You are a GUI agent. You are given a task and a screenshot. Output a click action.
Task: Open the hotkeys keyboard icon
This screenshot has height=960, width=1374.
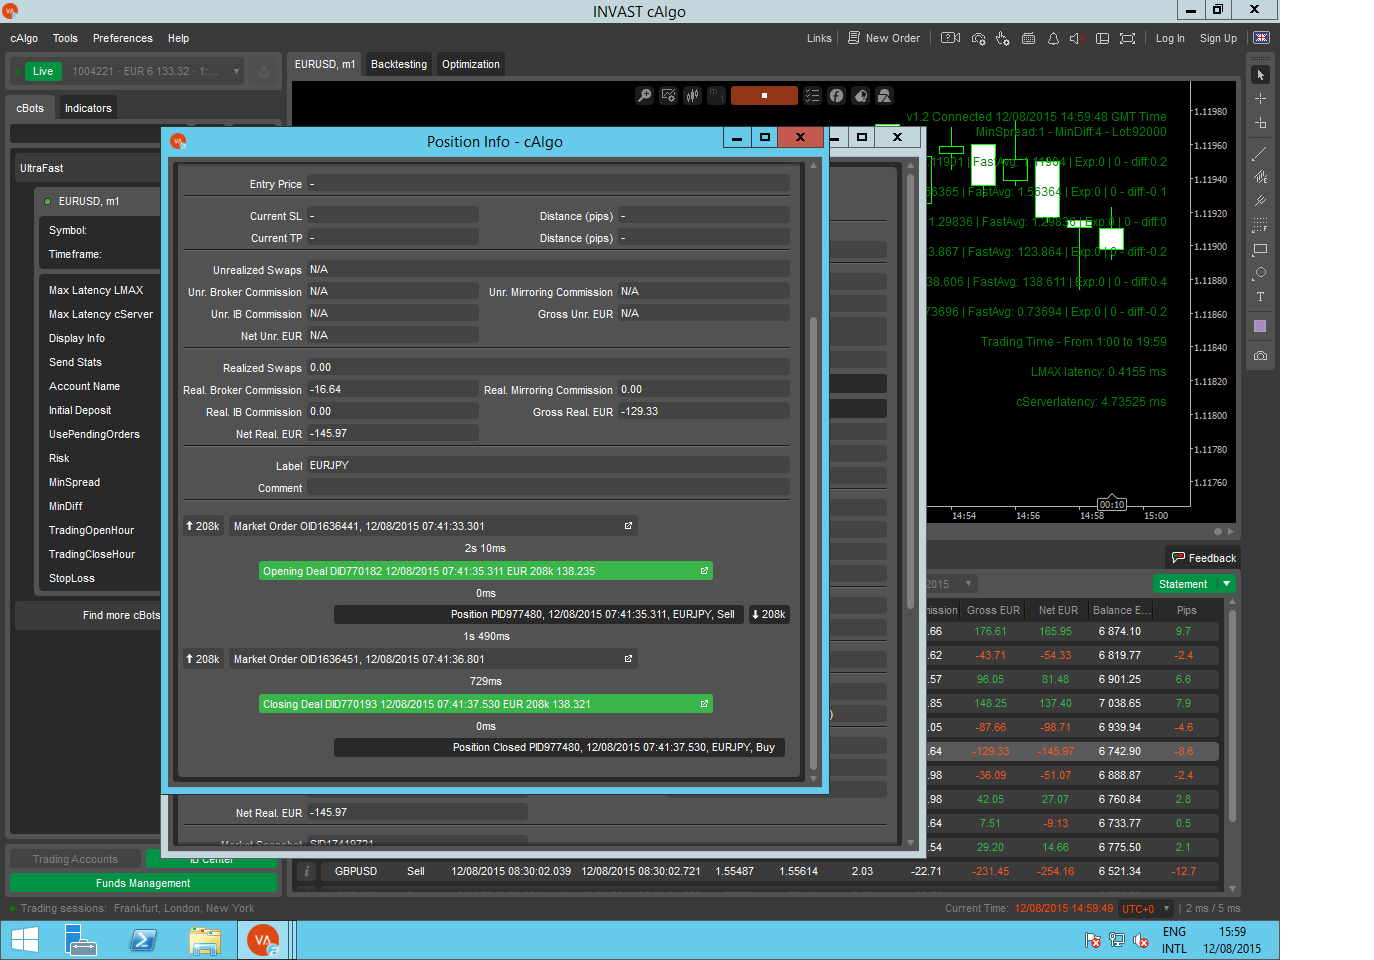coord(1028,38)
